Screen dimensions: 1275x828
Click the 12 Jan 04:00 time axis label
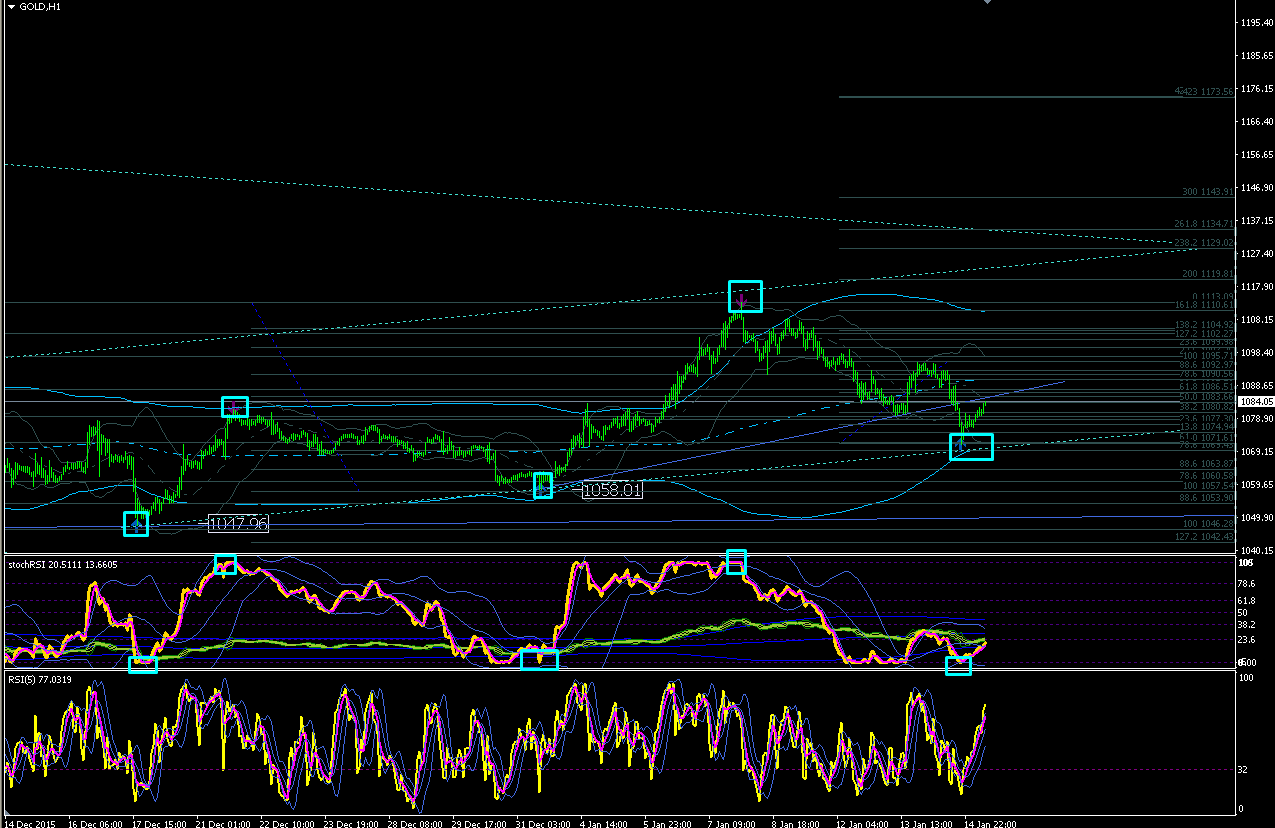tap(863, 823)
